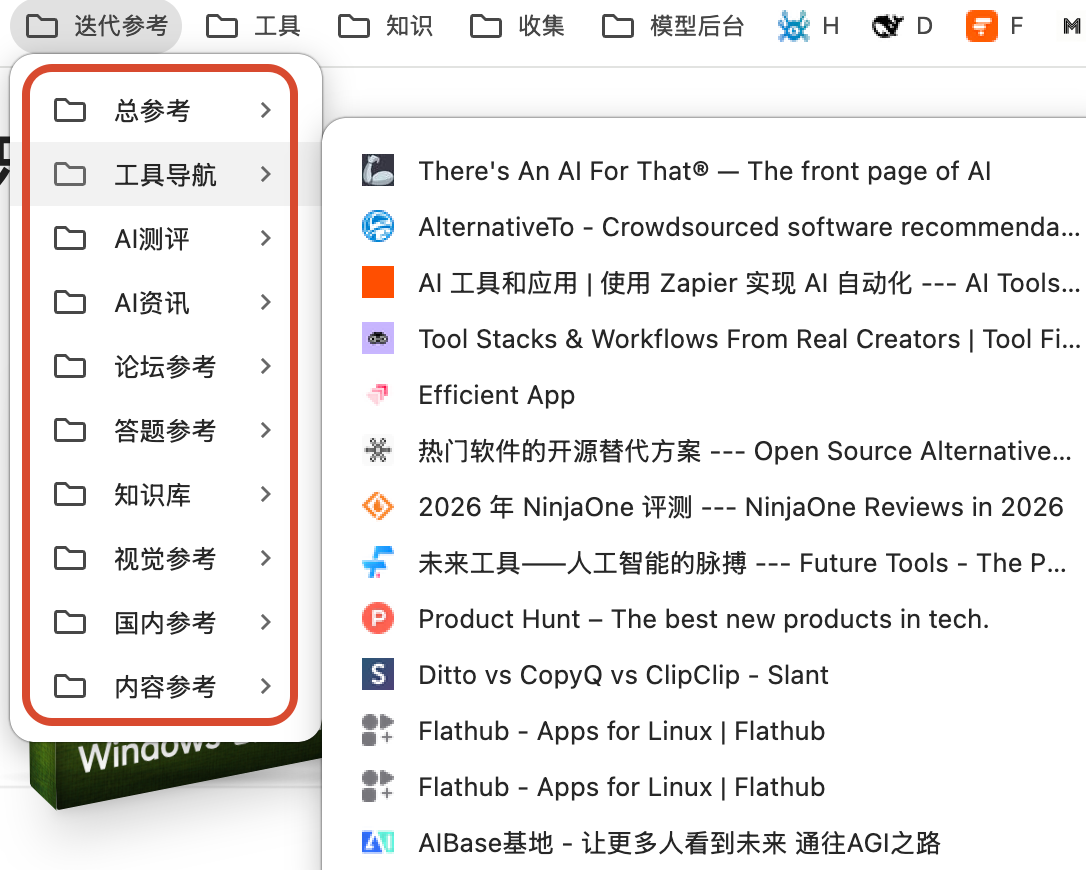Open the 工具 bookmarks folder

coord(253,26)
